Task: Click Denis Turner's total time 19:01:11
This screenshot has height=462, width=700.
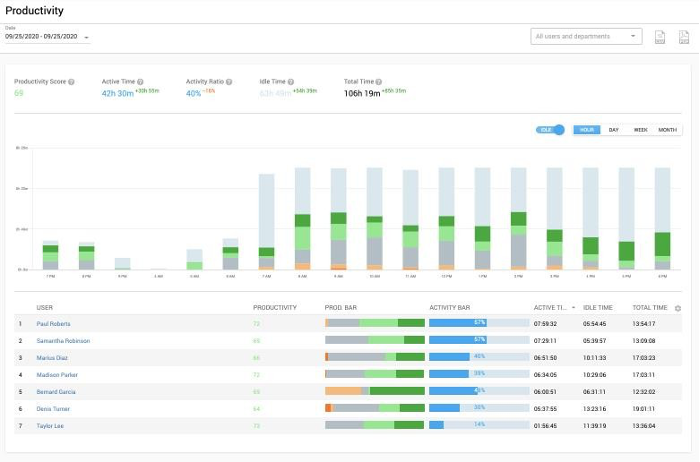Action: point(644,408)
